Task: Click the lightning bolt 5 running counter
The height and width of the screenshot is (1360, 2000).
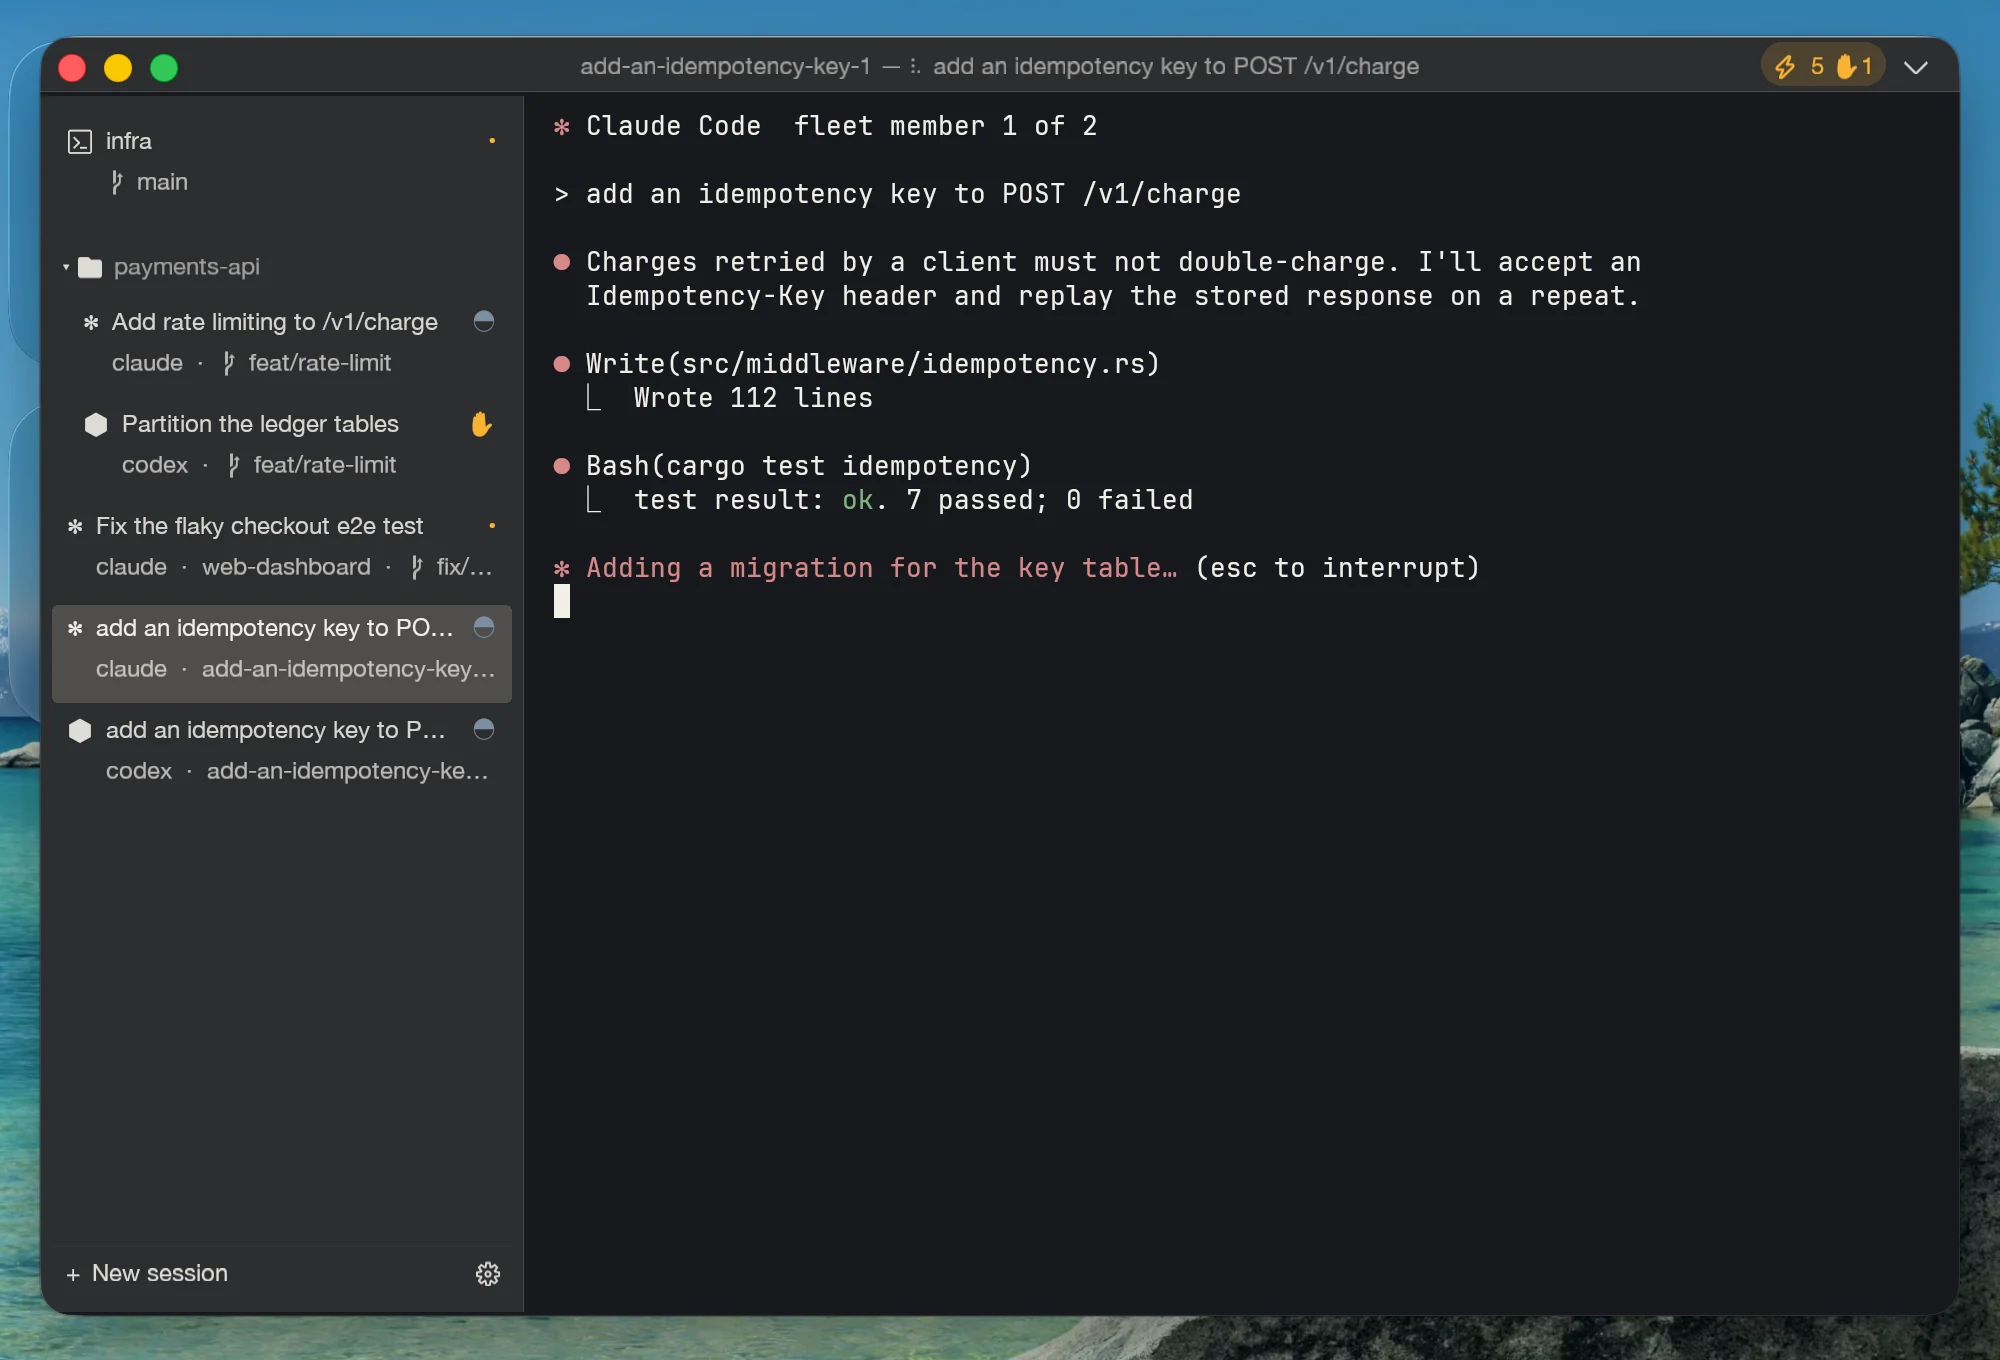Action: tap(1799, 66)
